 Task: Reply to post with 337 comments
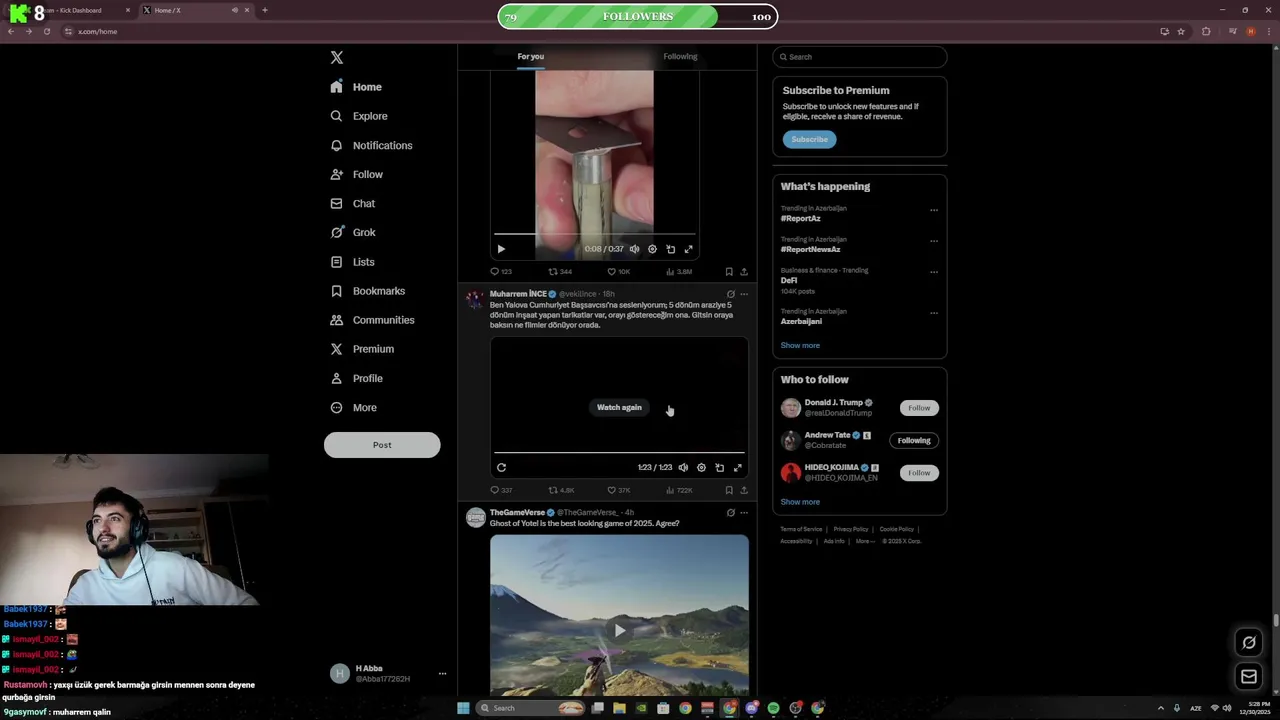501,490
